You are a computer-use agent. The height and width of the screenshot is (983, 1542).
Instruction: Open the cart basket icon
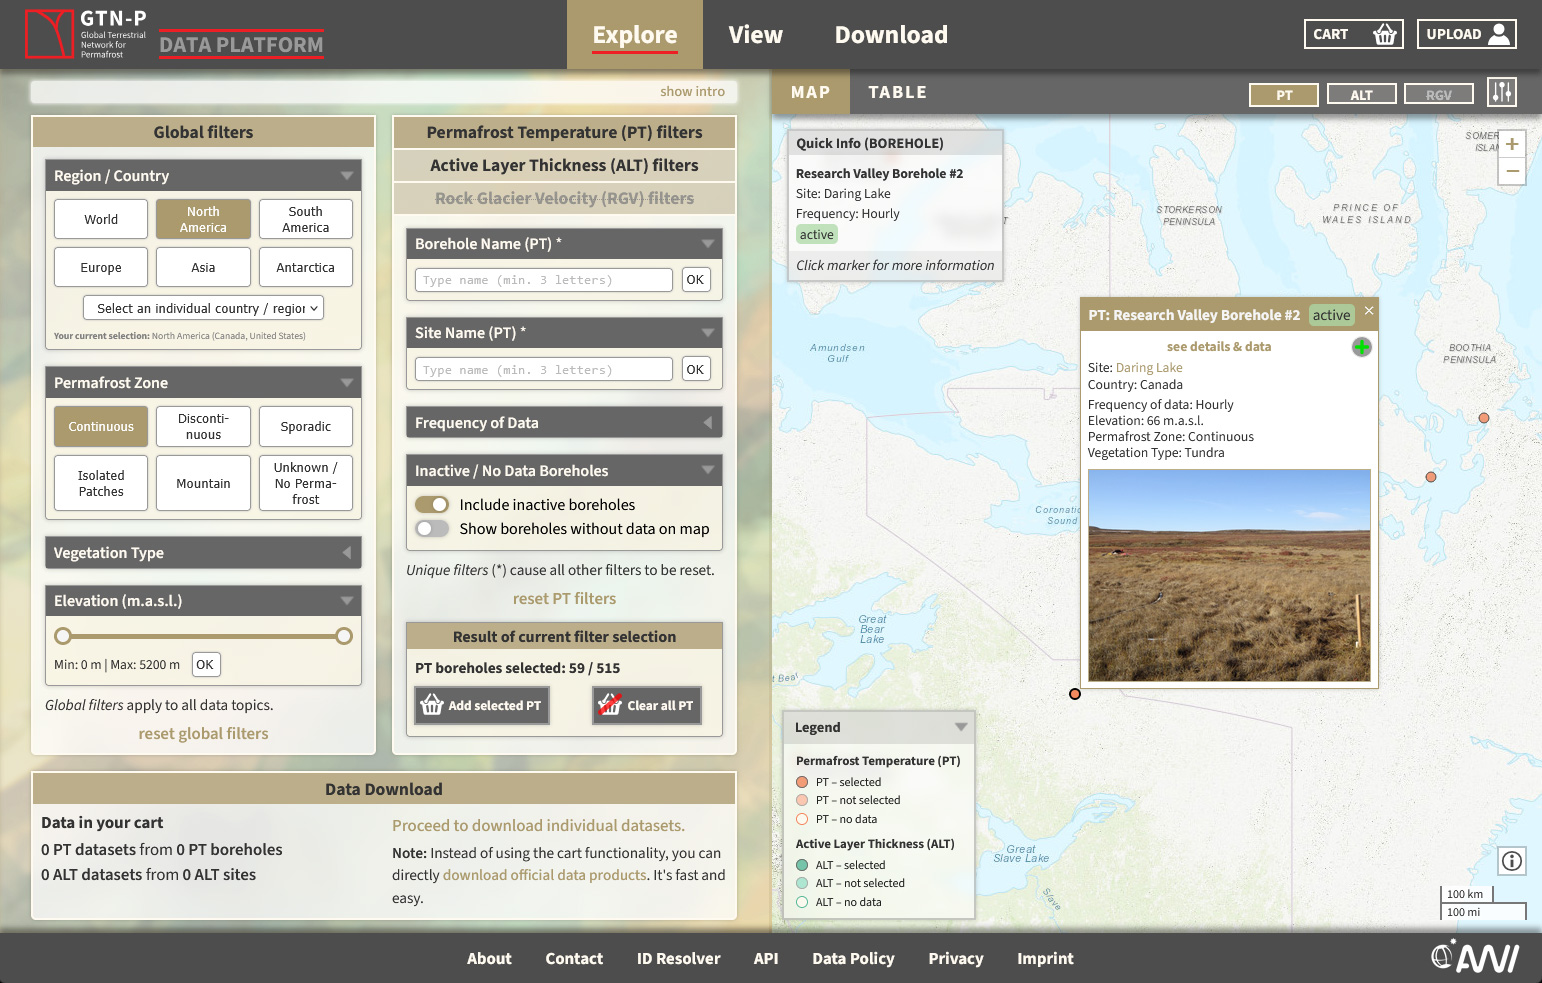(x=1384, y=34)
